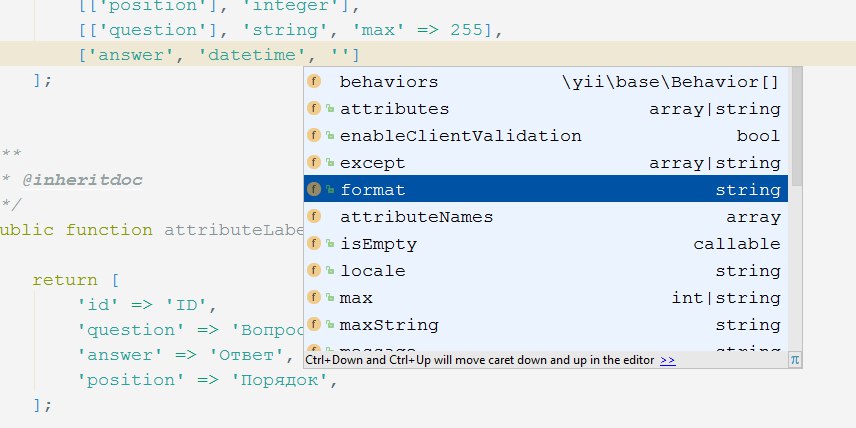Pick the except suggestion
The height and width of the screenshot is (428, 856).
pyautogui.click(x=546, y=163)
